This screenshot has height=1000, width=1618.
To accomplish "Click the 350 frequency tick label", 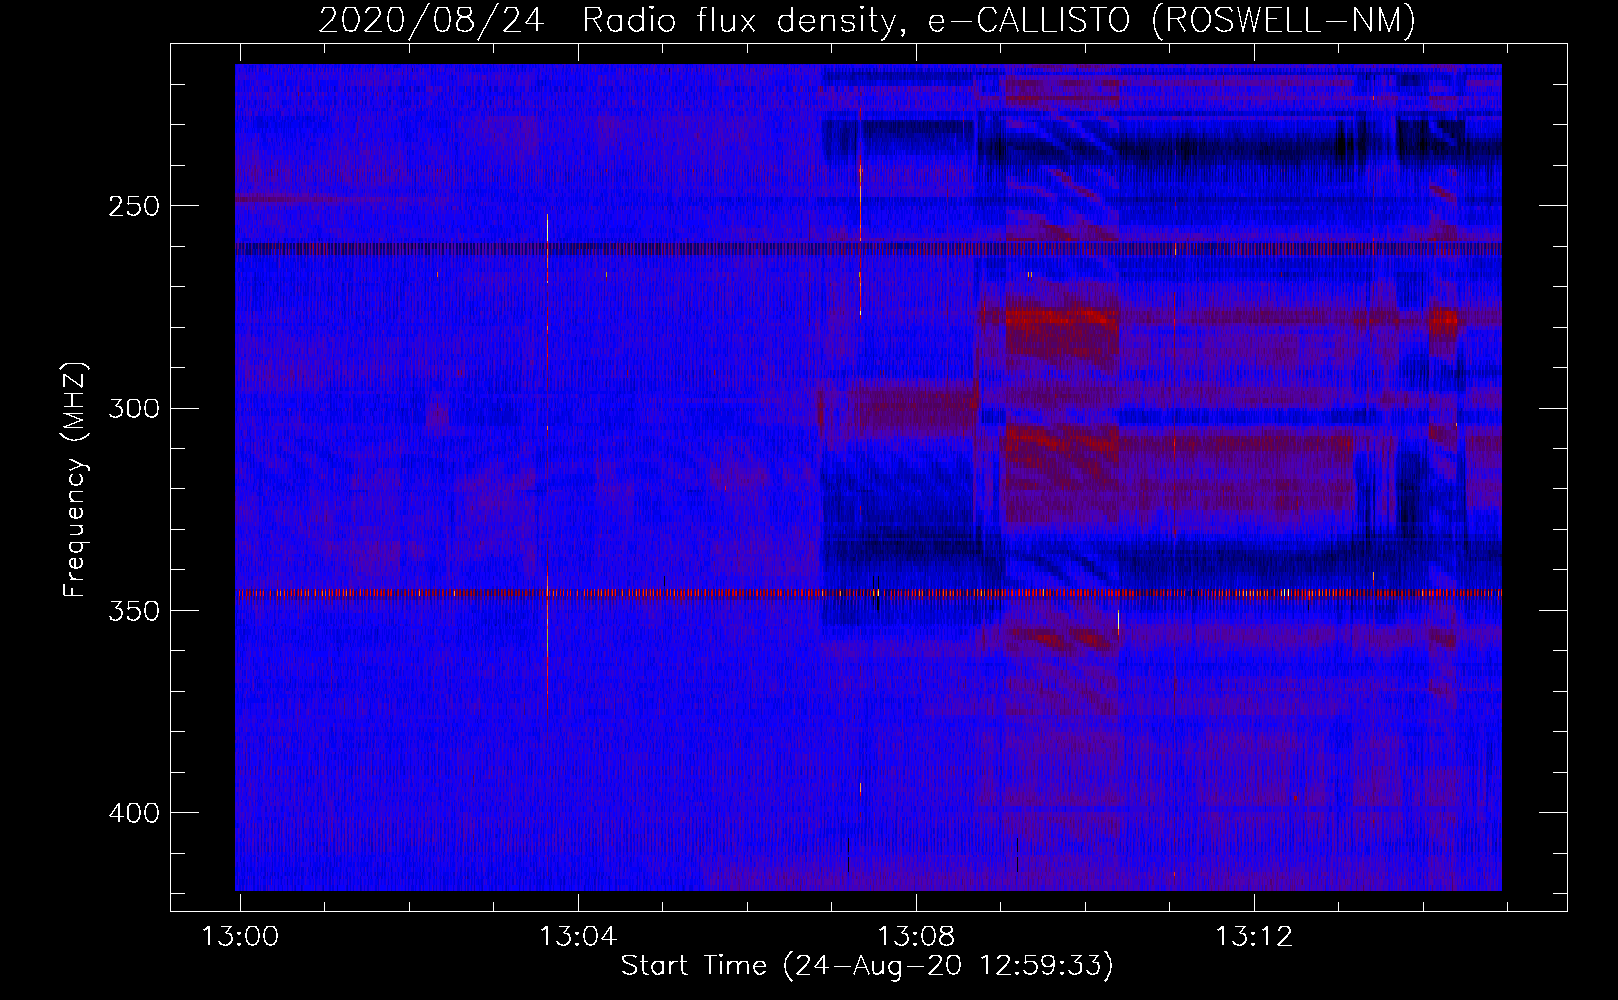I will (x=134, y=611).
